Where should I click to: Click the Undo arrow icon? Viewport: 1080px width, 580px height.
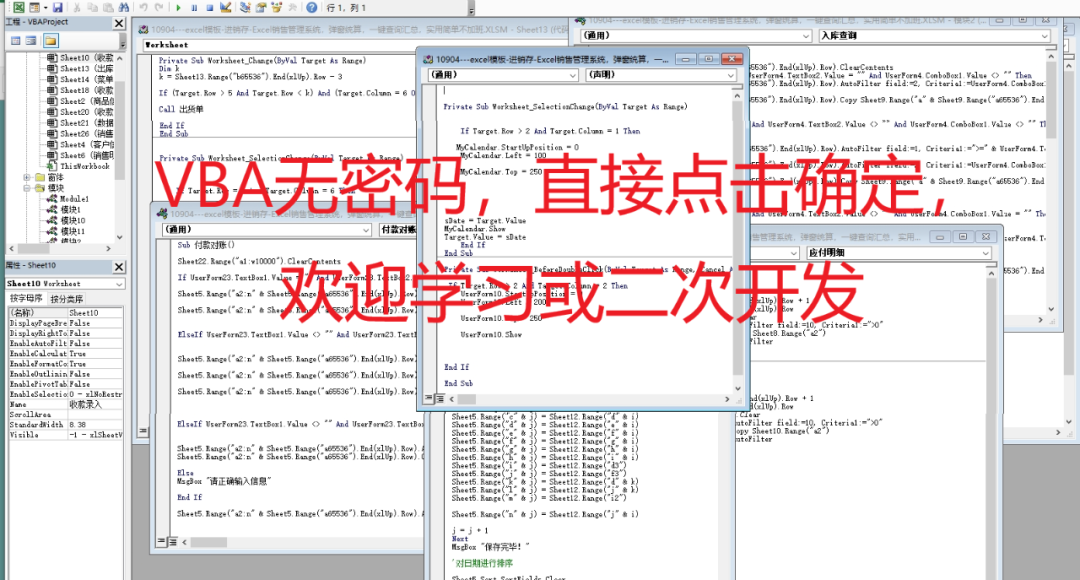pos(143,8)
